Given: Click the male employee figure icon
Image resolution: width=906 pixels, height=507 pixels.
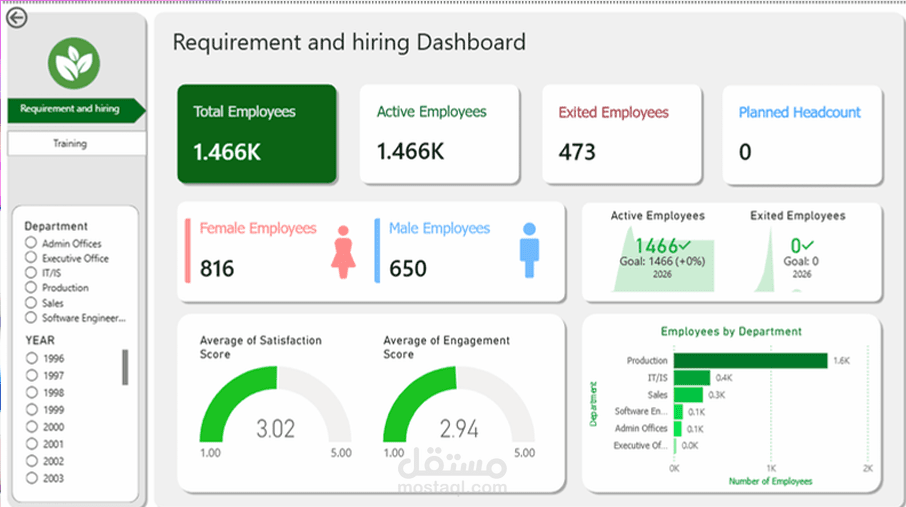Looking at the screenshot, I should 529,250.
